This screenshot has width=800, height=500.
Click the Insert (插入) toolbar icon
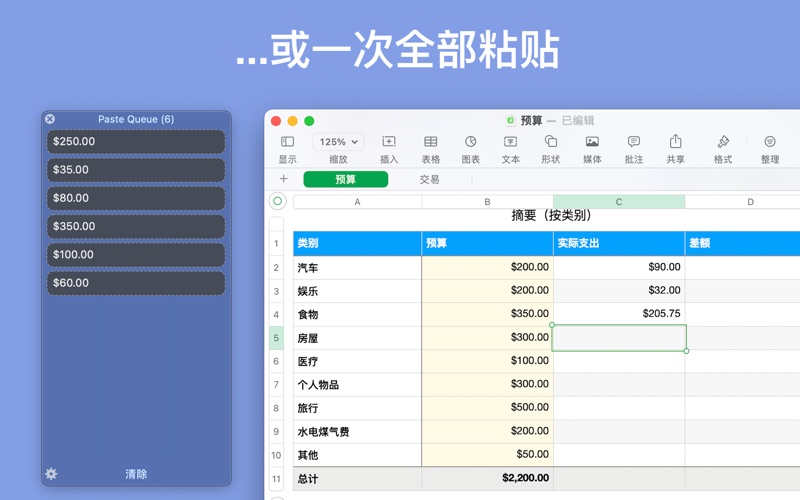(389, 143)
